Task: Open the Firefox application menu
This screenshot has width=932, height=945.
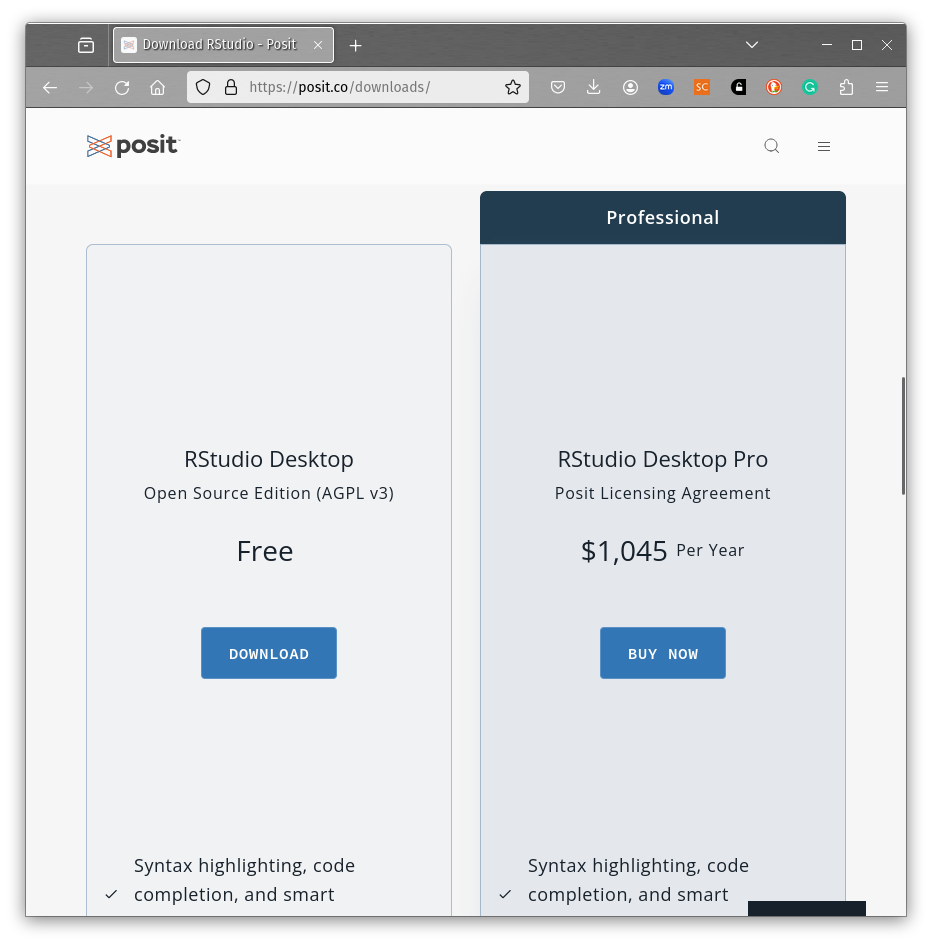Action: click(x=882, y=88)
